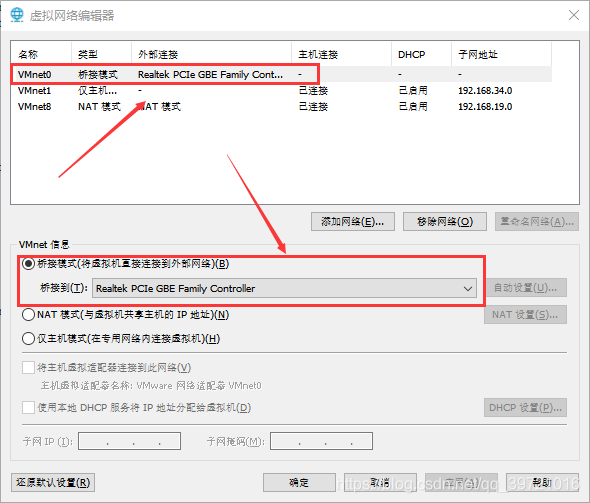Click 还原默认设置(R) button

(53, 482)
